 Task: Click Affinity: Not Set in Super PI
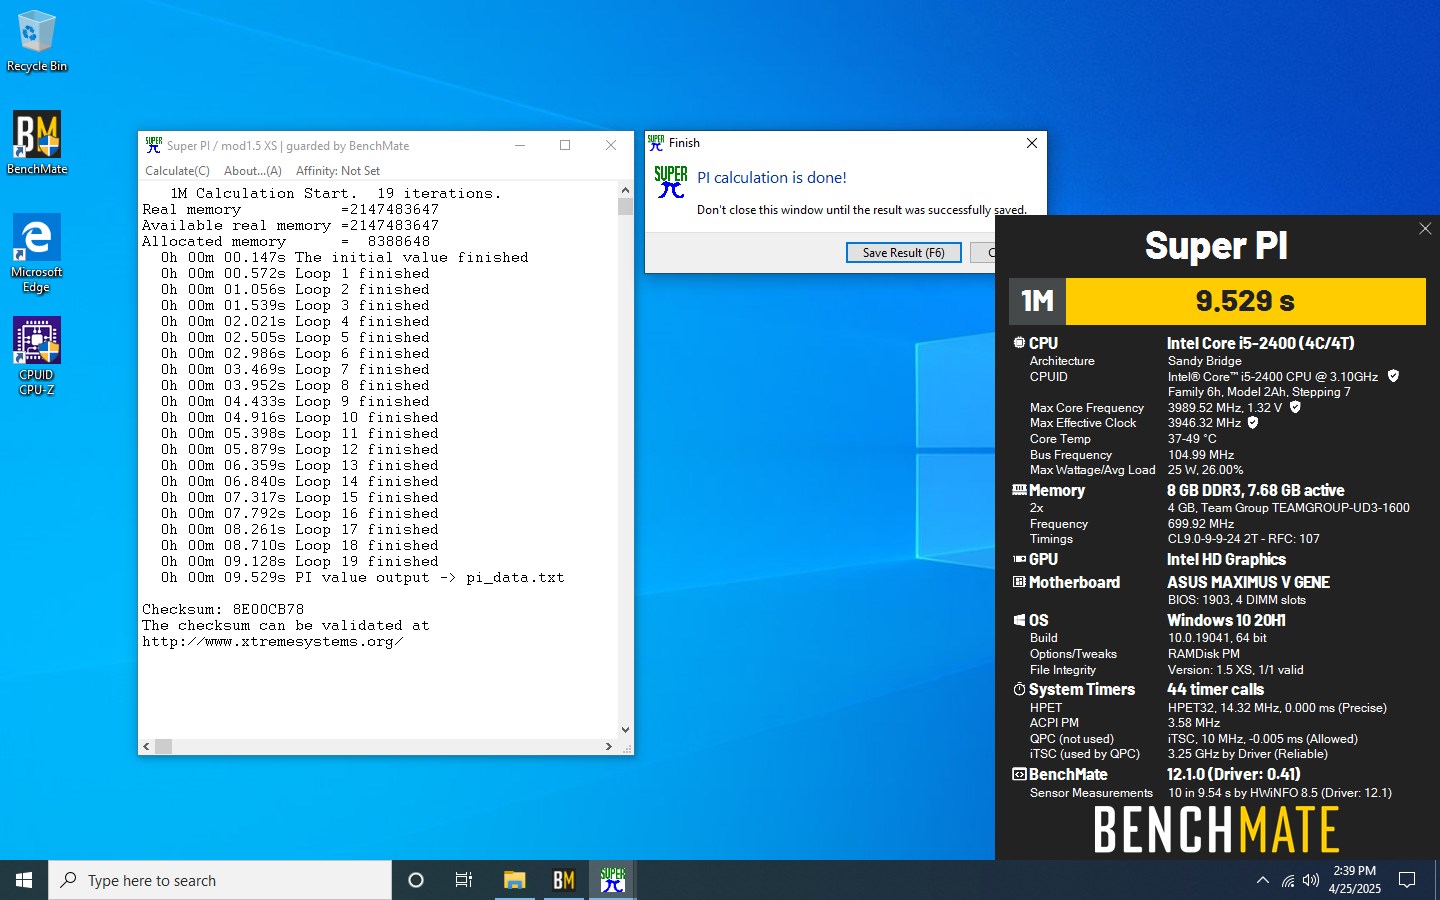[x=338, y=171]
